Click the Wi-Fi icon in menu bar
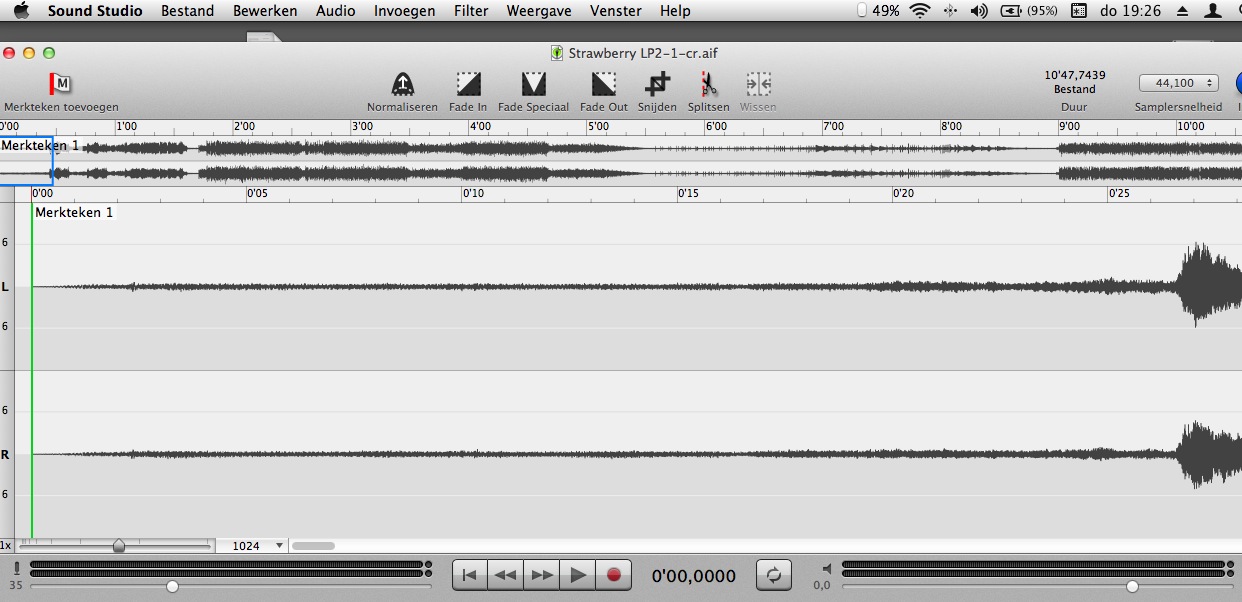 click(920, 11)
